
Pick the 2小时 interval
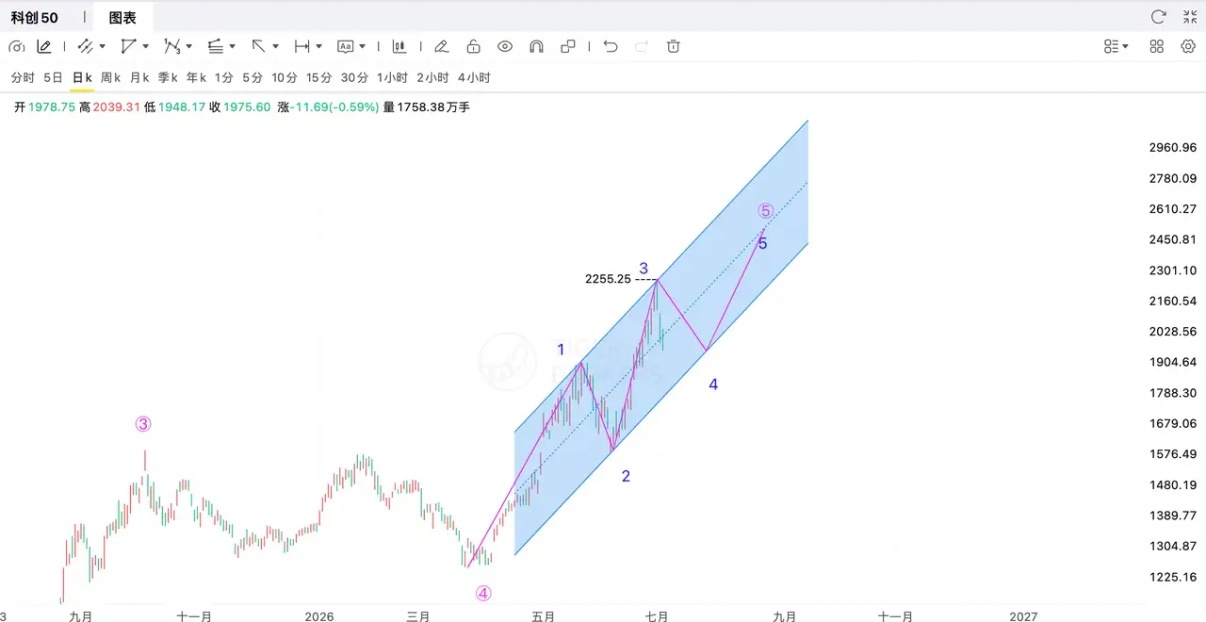[x=433, y=77]
